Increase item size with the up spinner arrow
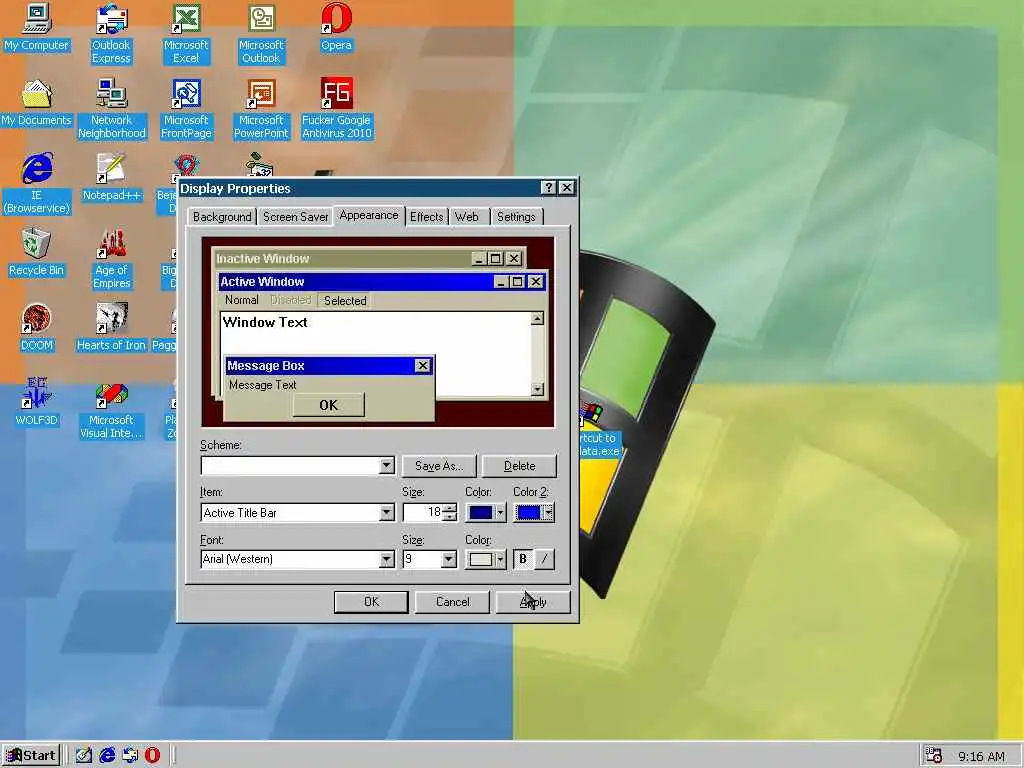 pyautogui.click(x=449, y=508)
